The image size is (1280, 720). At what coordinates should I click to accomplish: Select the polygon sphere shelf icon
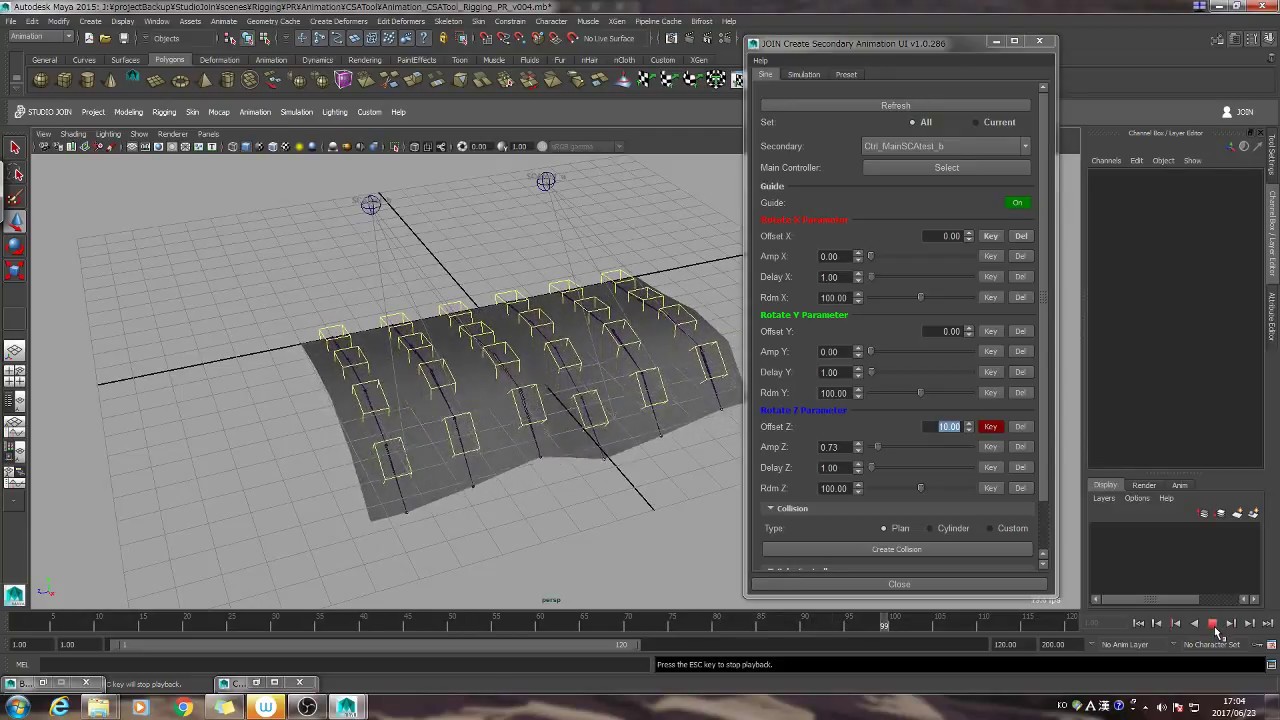click(x=42, y=80)
